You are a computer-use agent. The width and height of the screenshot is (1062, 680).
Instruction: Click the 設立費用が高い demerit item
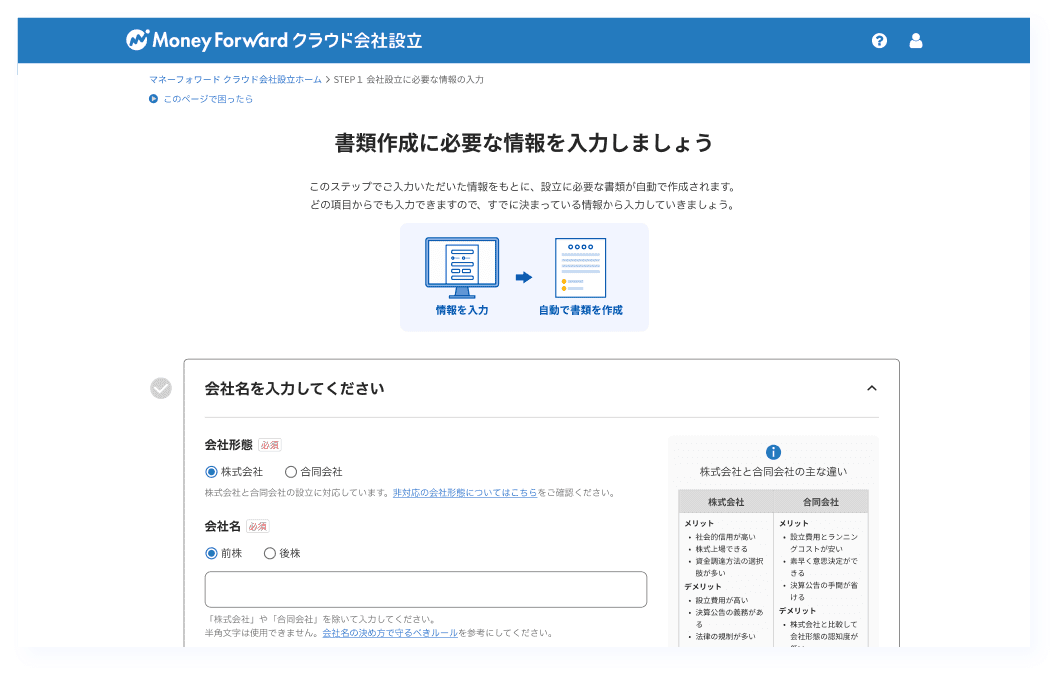point(721,601)
